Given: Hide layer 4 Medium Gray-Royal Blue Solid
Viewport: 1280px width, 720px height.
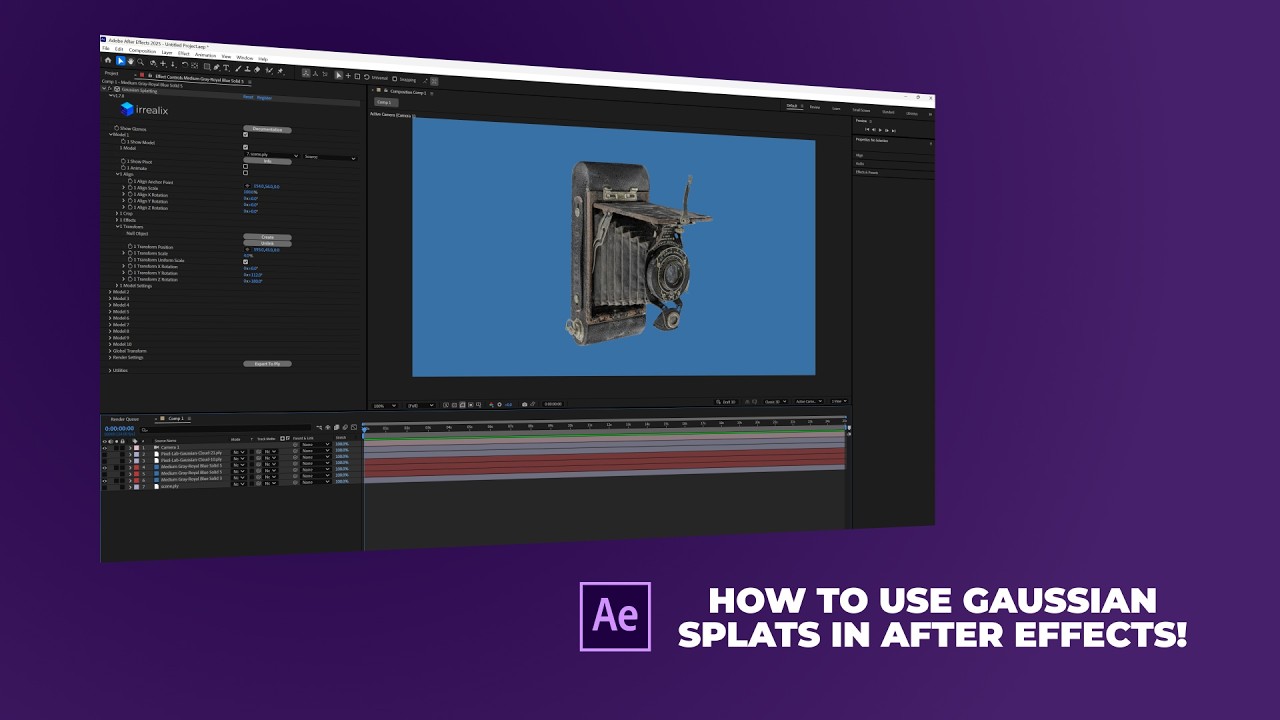Looking at the screenshot, I should pos(104,466).
